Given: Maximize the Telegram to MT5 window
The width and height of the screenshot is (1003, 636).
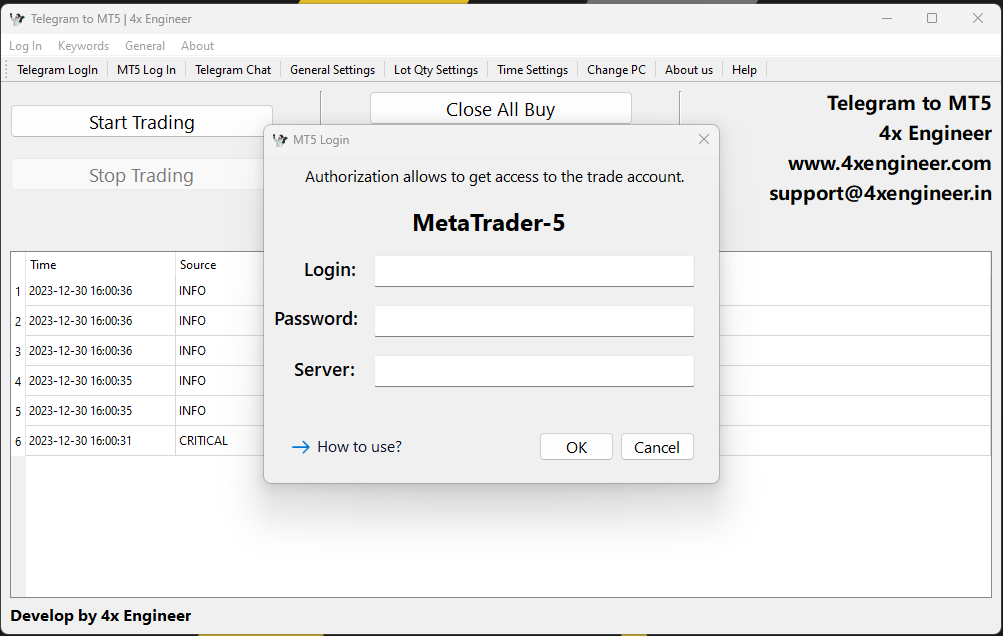Looking at the screenshot, I should pos(932,19).
